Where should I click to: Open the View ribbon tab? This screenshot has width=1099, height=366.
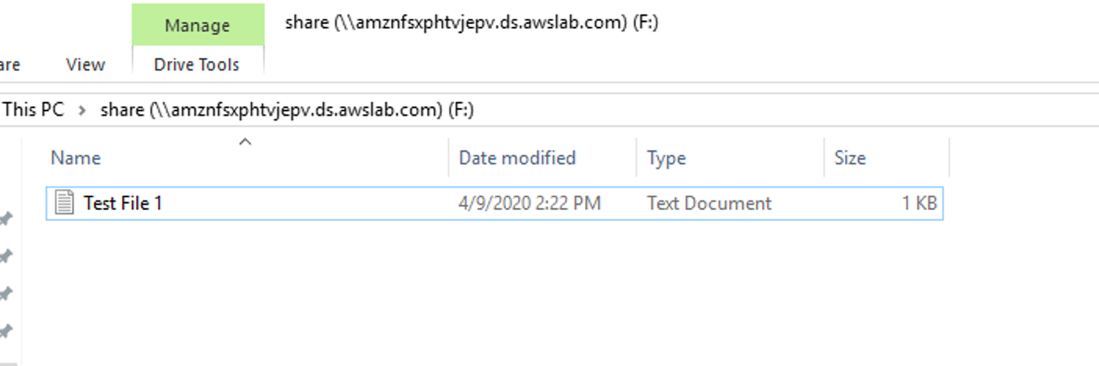pos(86,65)
